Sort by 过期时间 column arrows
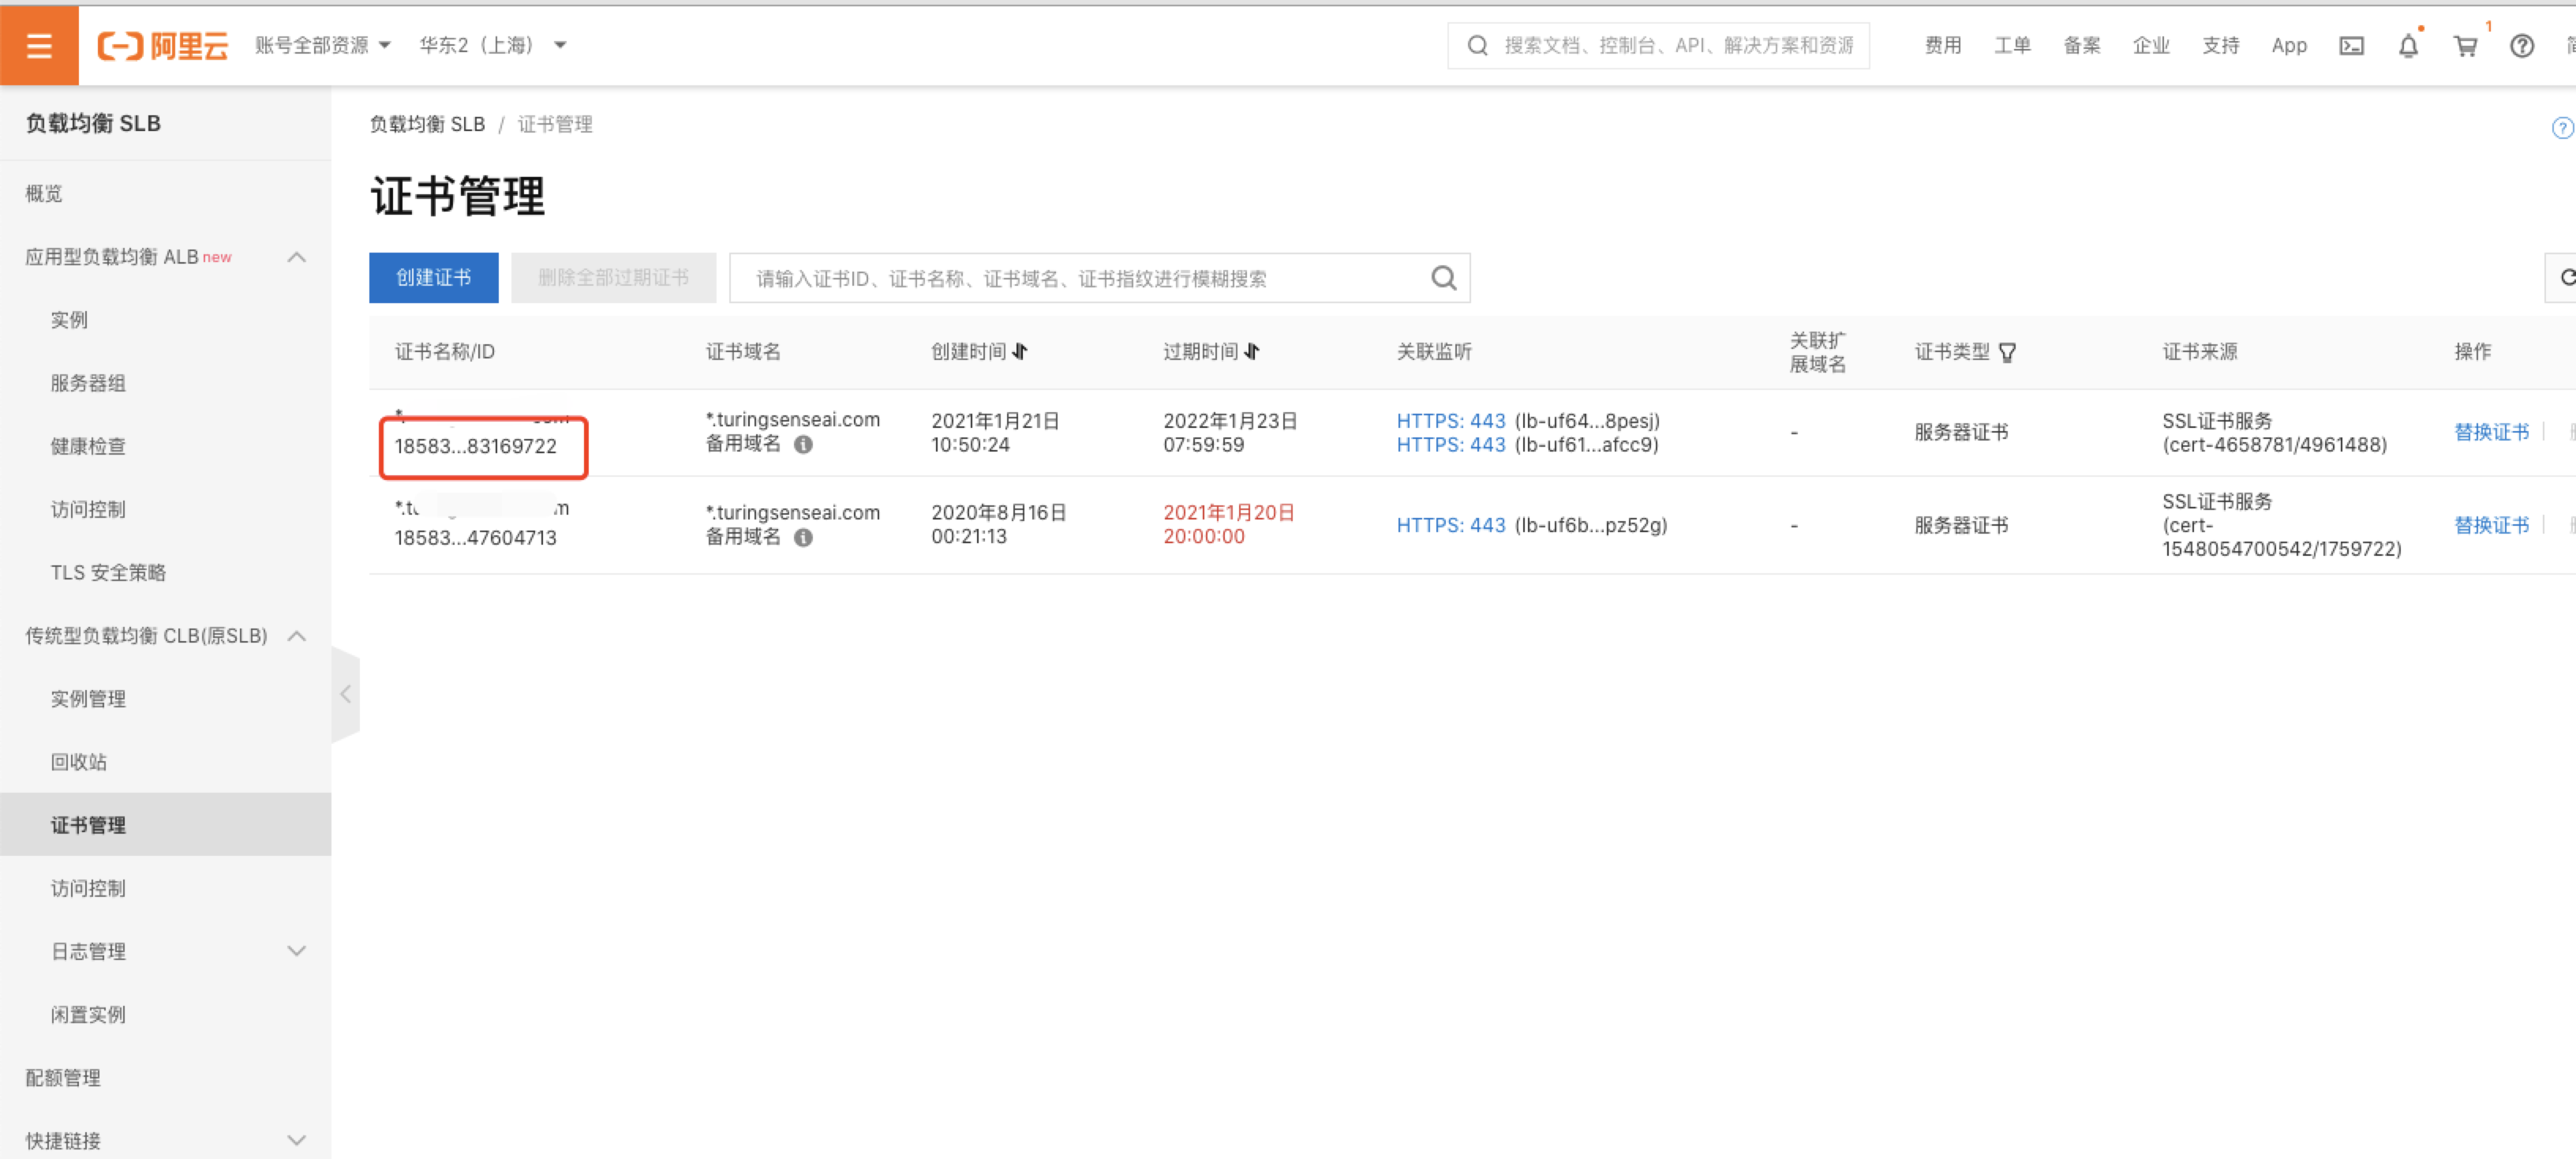Screen dimensions: 2576x1159 1251,351
